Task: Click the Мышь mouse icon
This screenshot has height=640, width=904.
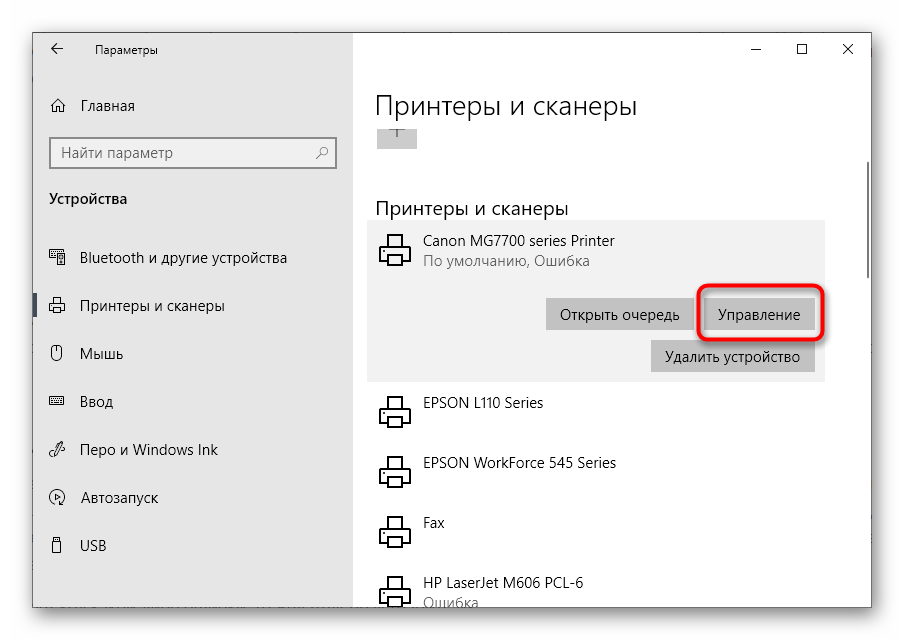Action: tap(58, 354)
